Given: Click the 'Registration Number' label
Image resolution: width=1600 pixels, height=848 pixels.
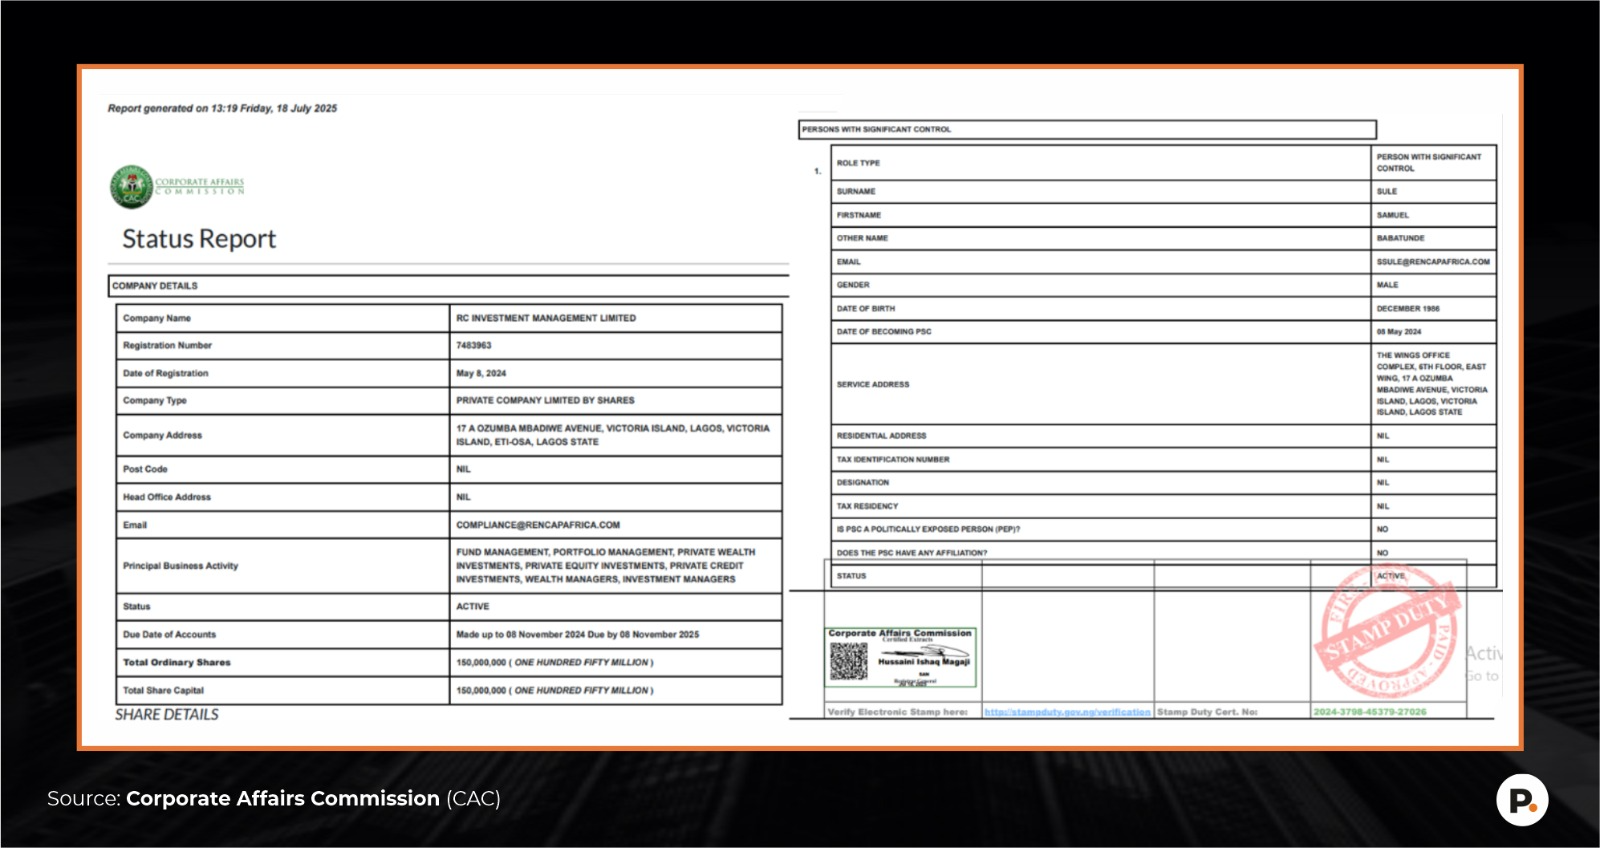Looking at the screenshot, I should click(x=167, y=345).
